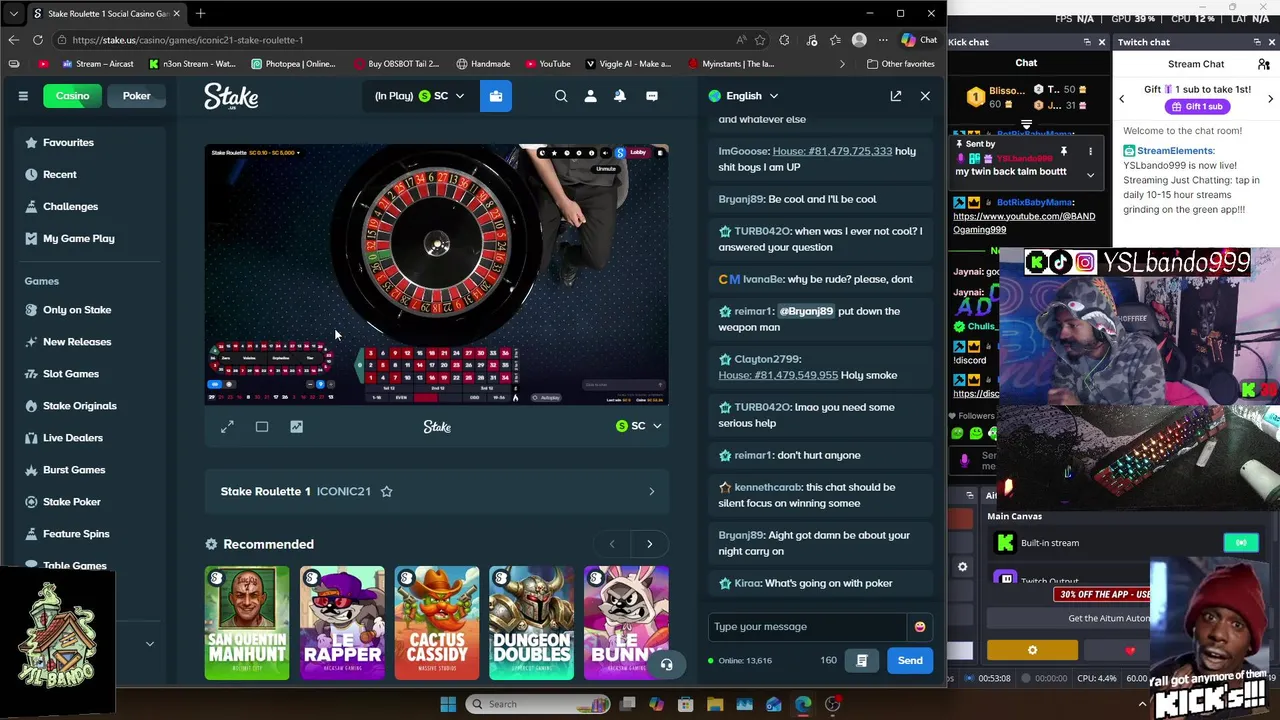This screenshot has width=1280, height=720.
Task: Open settings gear in Aitum panel
Action: pyautogui.click(x=1032, y=651)
